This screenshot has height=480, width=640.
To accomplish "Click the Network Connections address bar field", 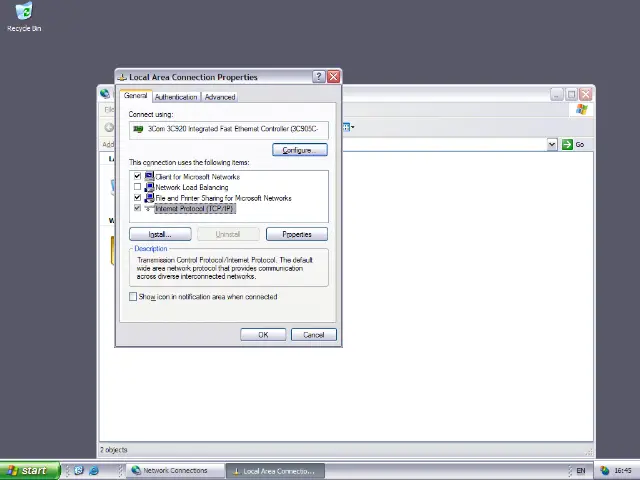I will click(444, 144).
